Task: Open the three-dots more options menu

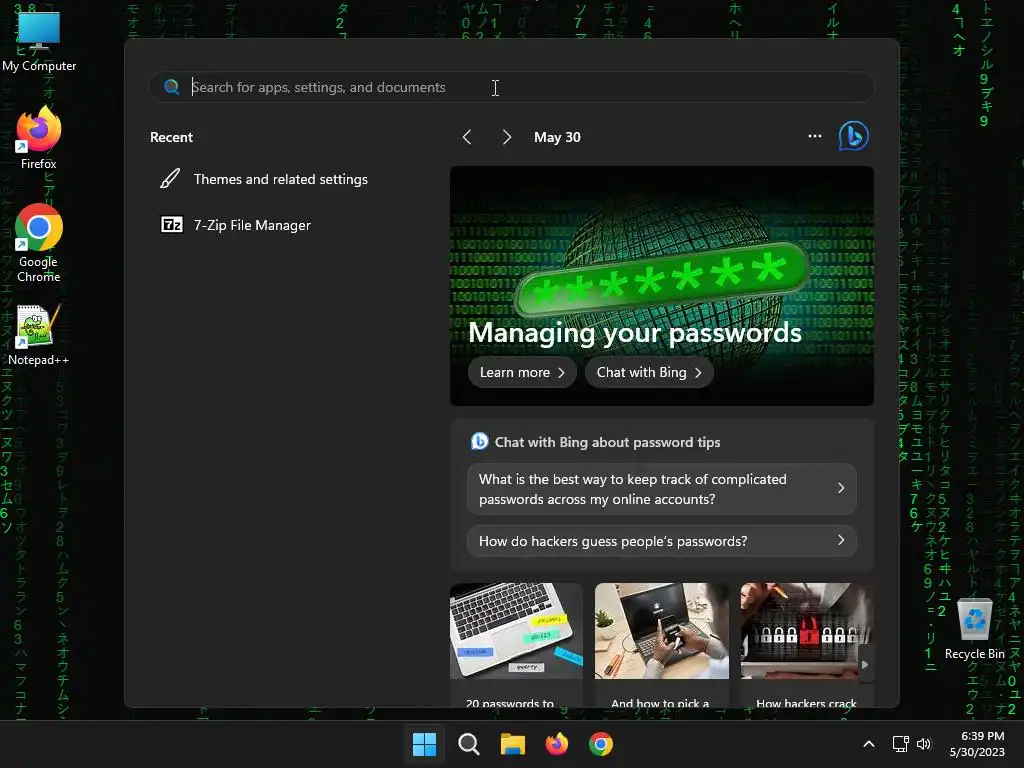Action: (814, 136)
